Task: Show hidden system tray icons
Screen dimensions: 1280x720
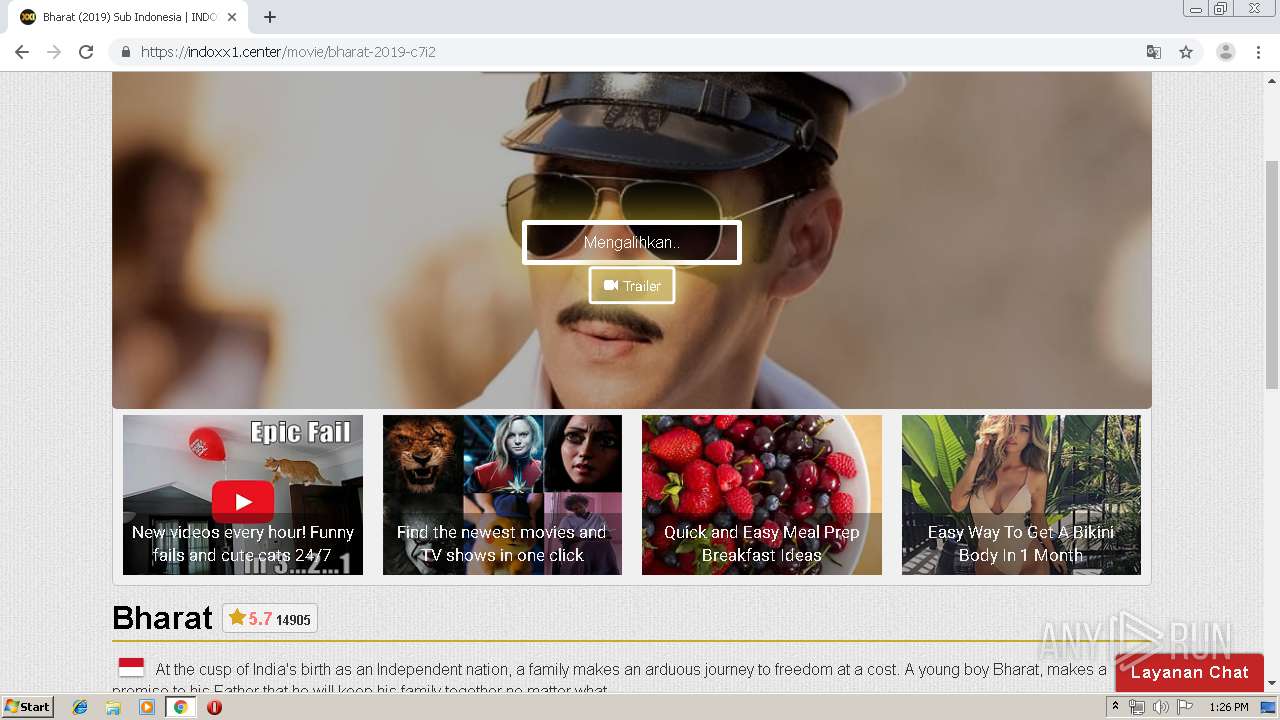Action: point(1115,707)
